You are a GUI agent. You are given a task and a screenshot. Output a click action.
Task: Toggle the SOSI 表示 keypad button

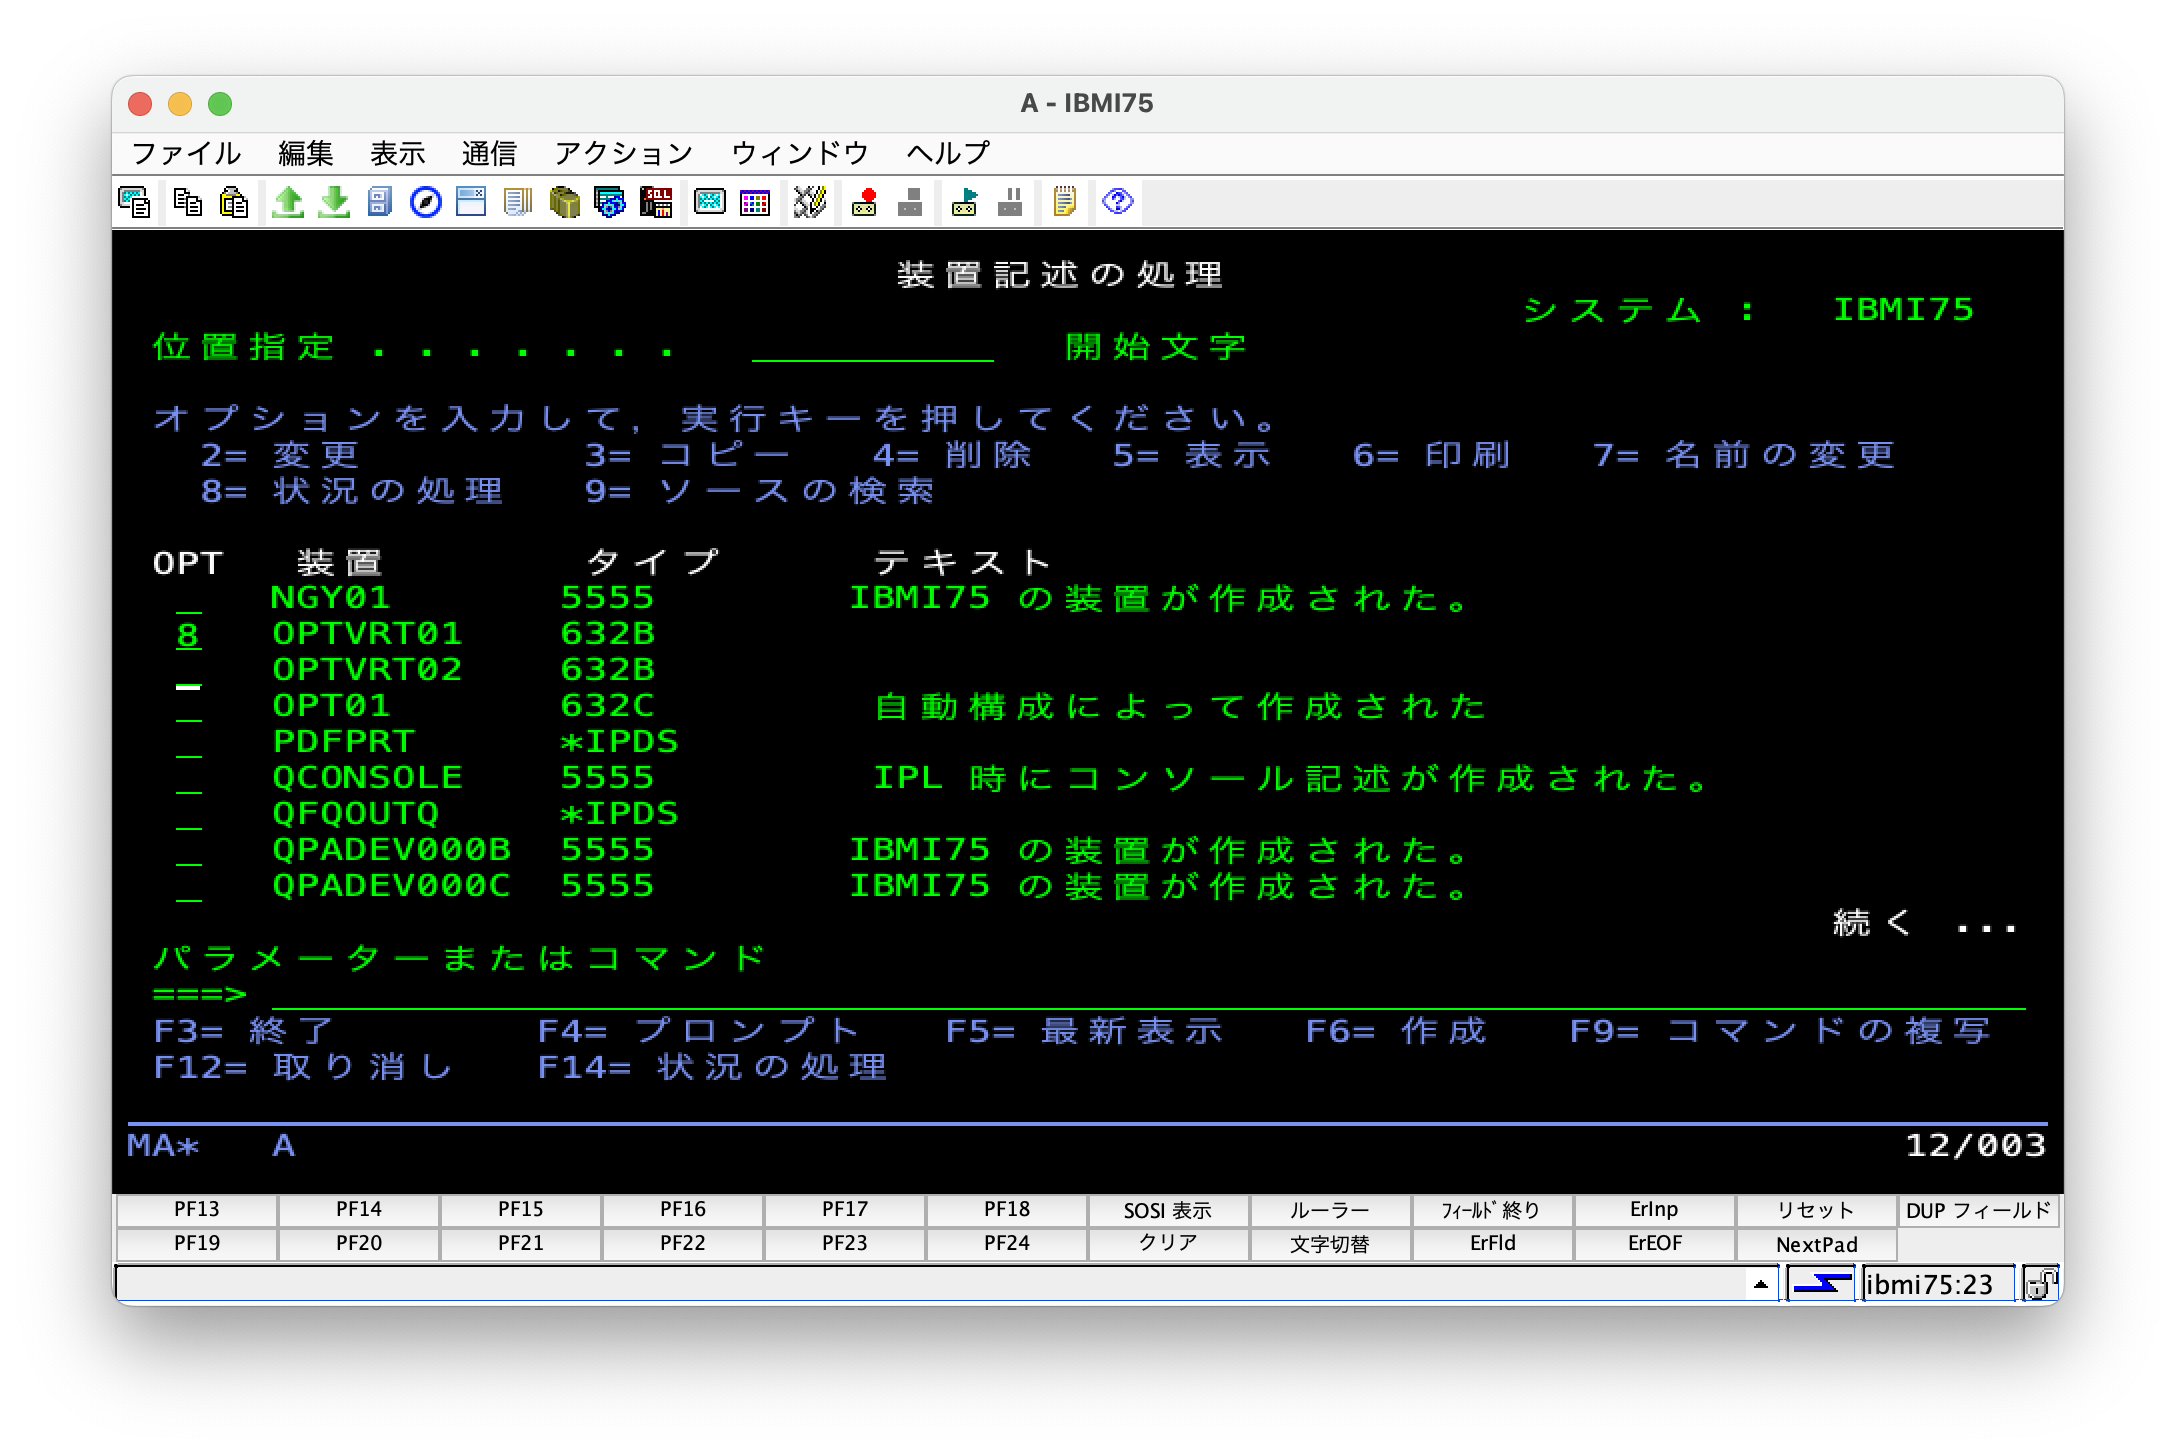point(1167,1210)
